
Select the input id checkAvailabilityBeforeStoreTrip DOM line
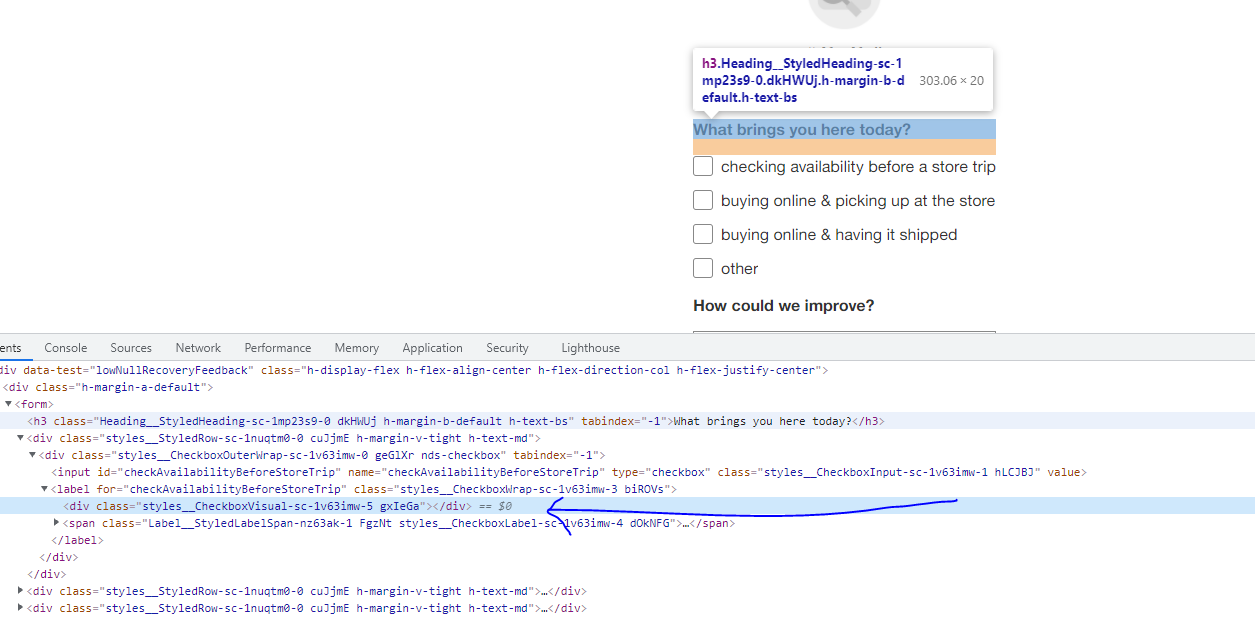627,472
